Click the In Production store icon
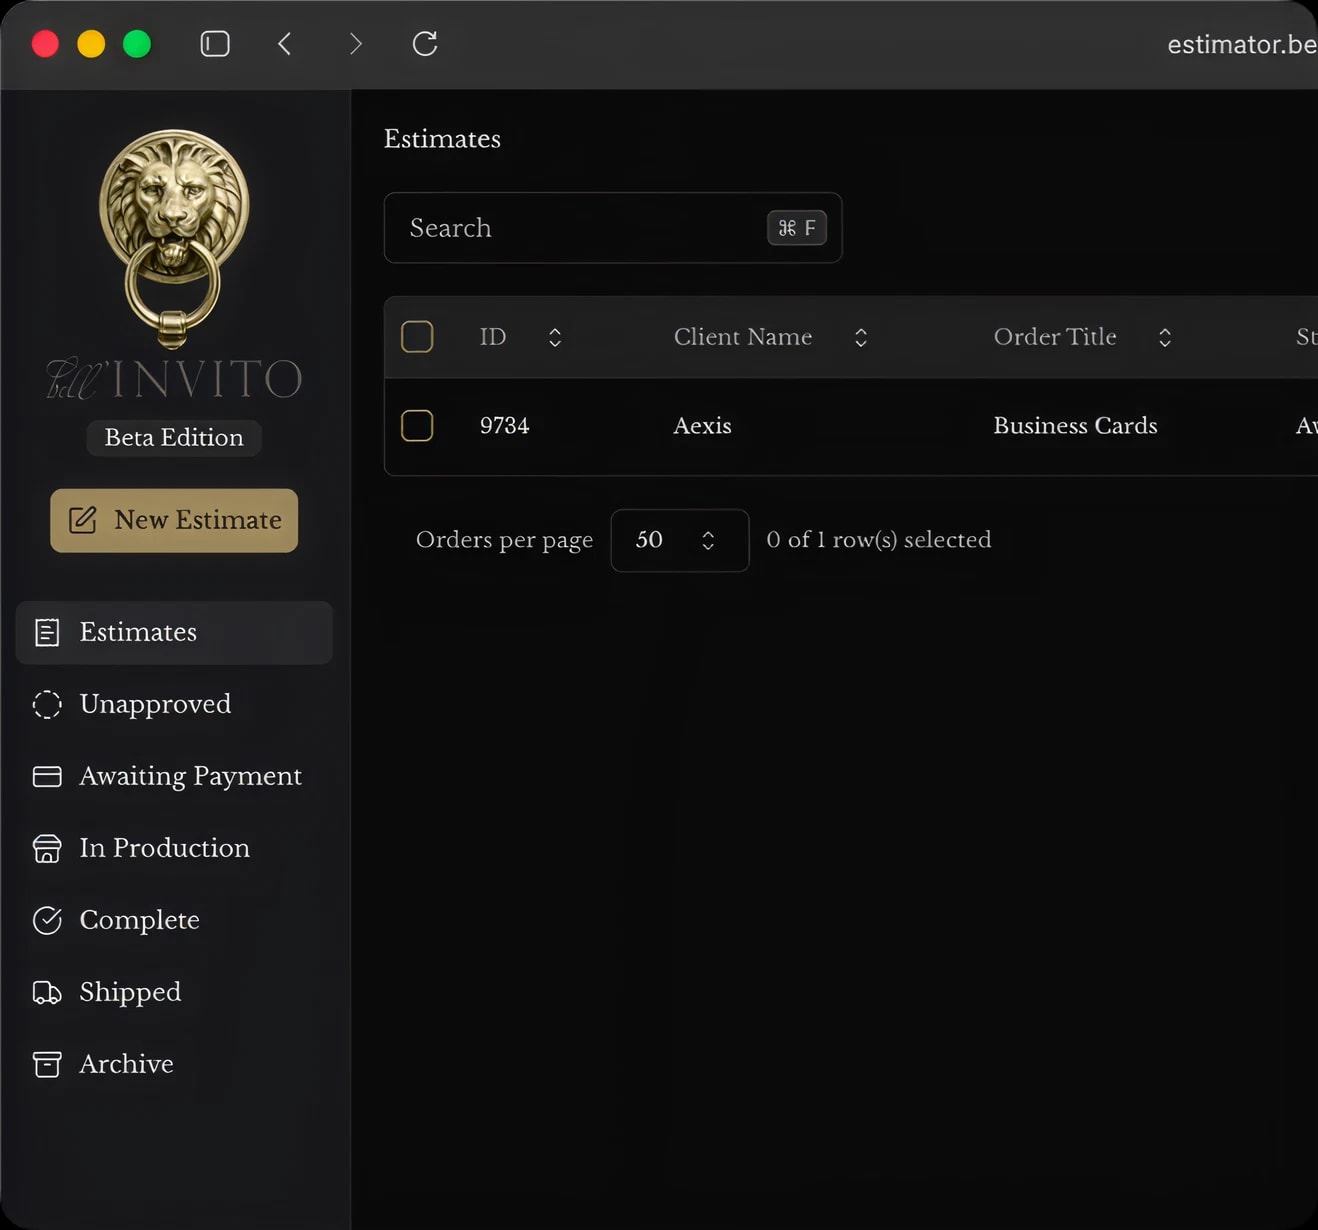Image resolution: width=1318 pixels, height=1230 pixels. tap(47, 848)
